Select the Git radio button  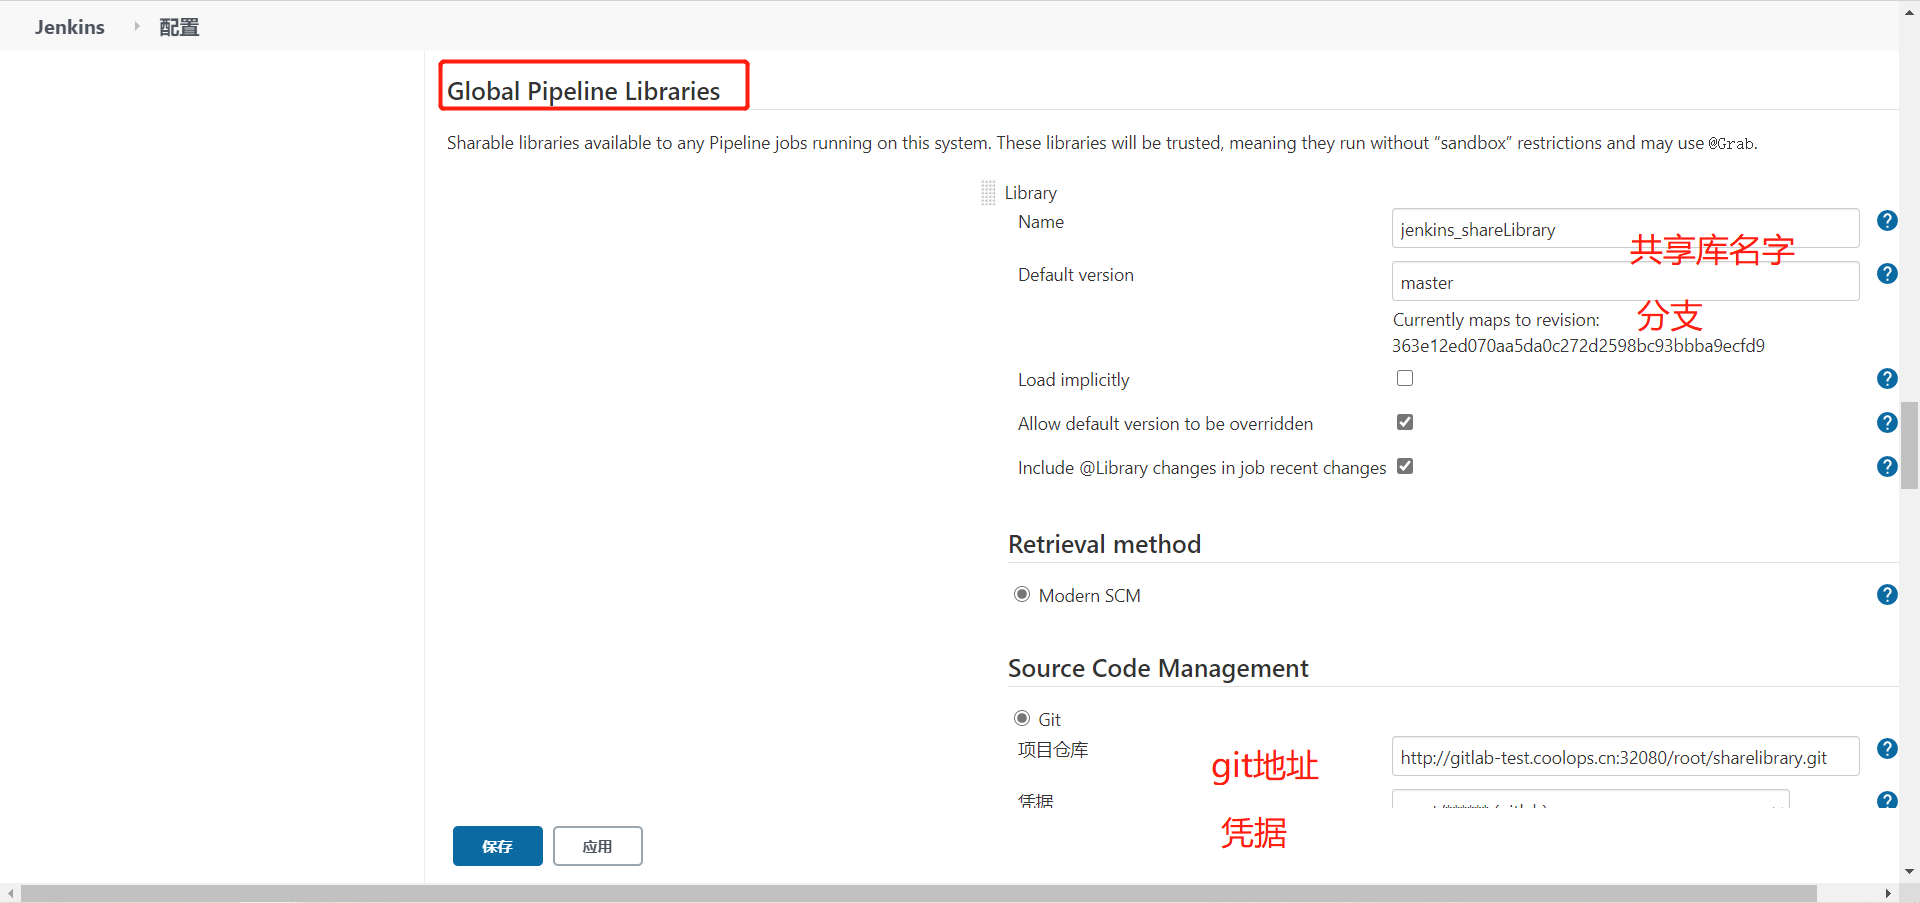coord(1022,718)
